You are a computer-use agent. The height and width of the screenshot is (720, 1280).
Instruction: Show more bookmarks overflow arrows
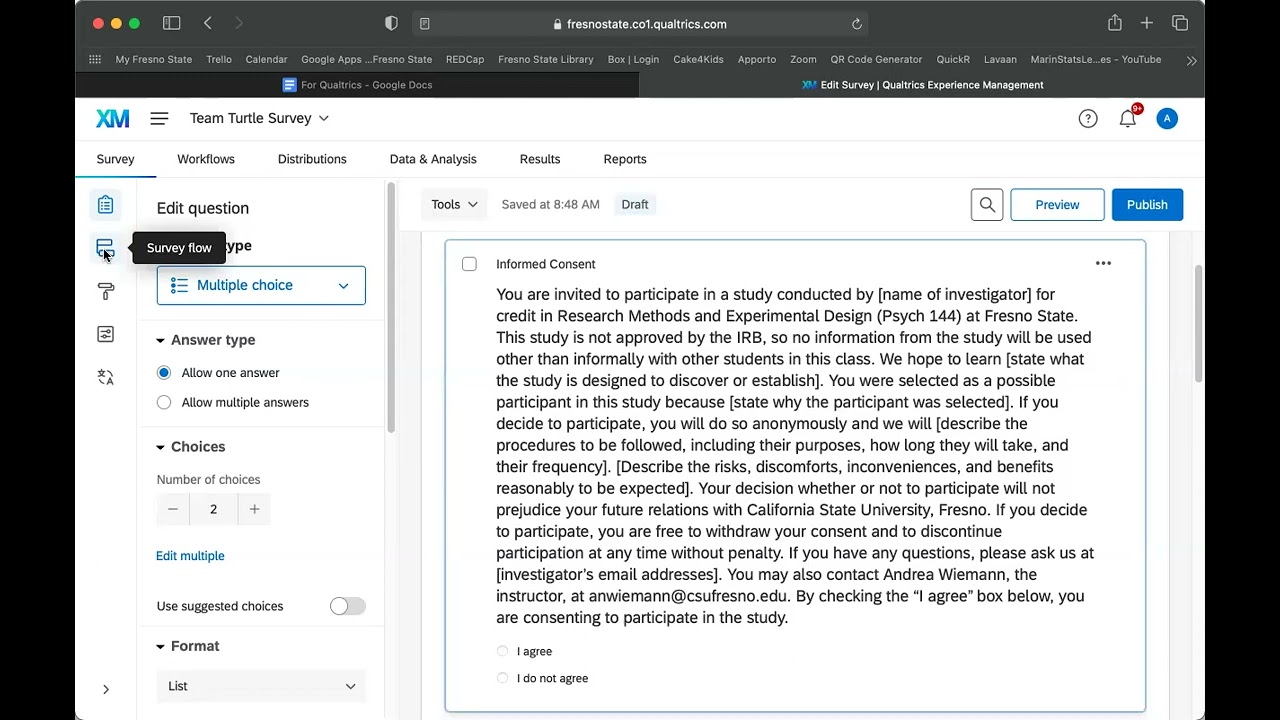[1191, 60]
